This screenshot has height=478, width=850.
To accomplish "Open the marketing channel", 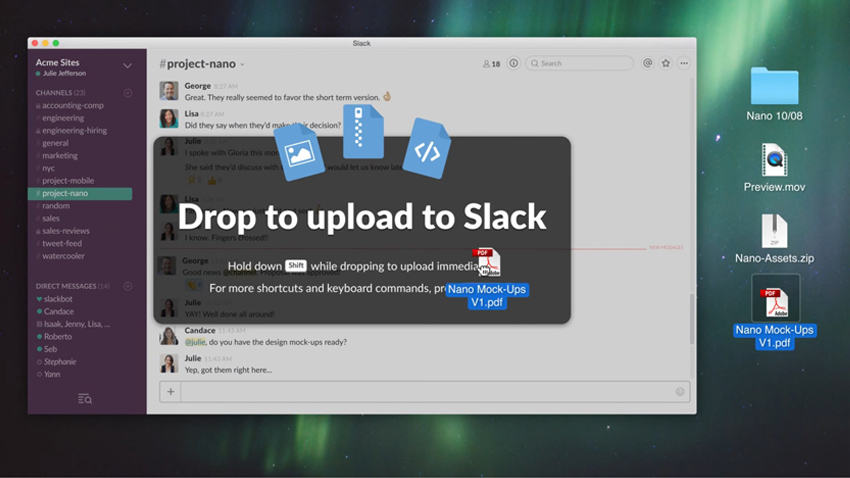I will pos(60,156).
